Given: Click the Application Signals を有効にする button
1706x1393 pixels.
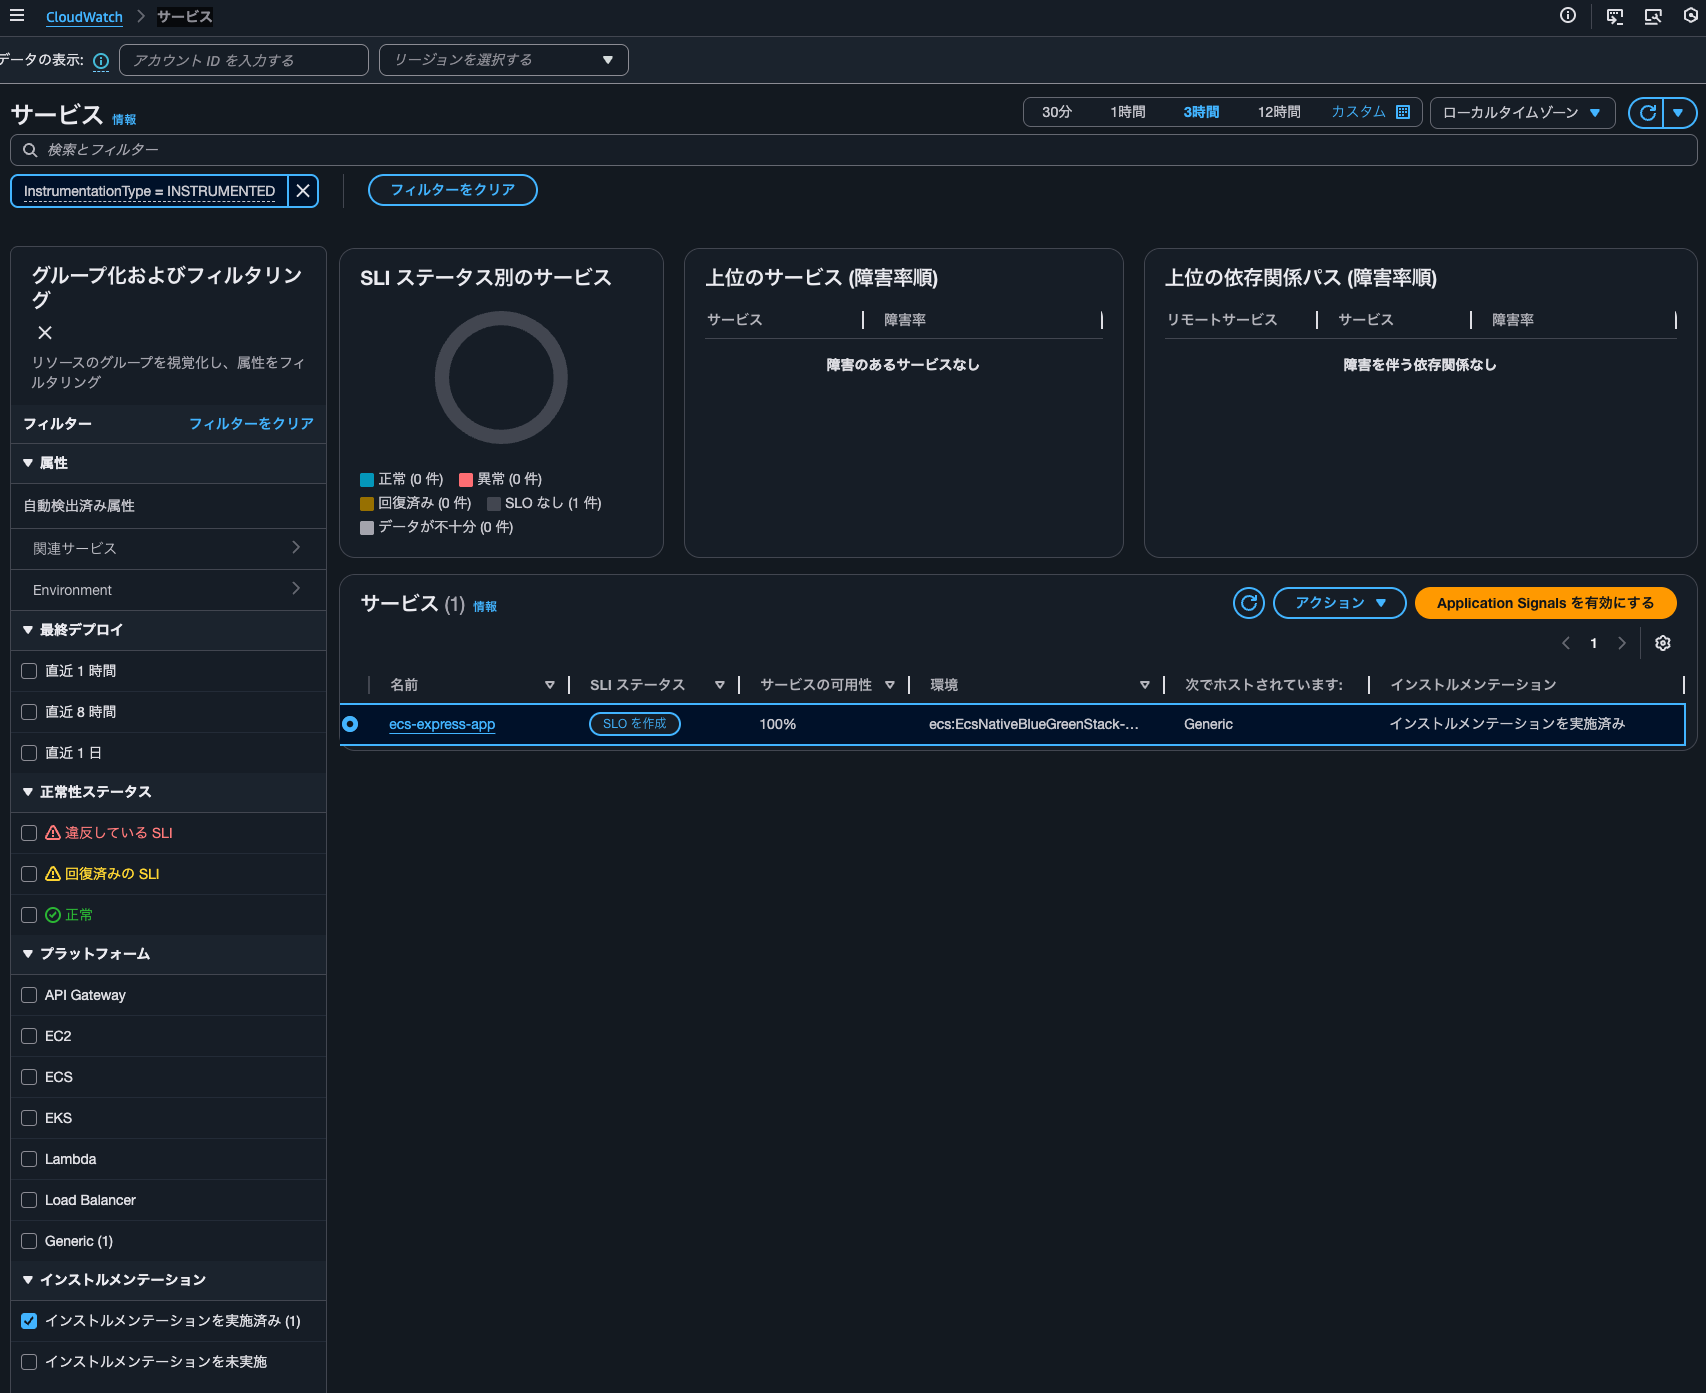Looking at the screenshot, I should click(1544, 603).
